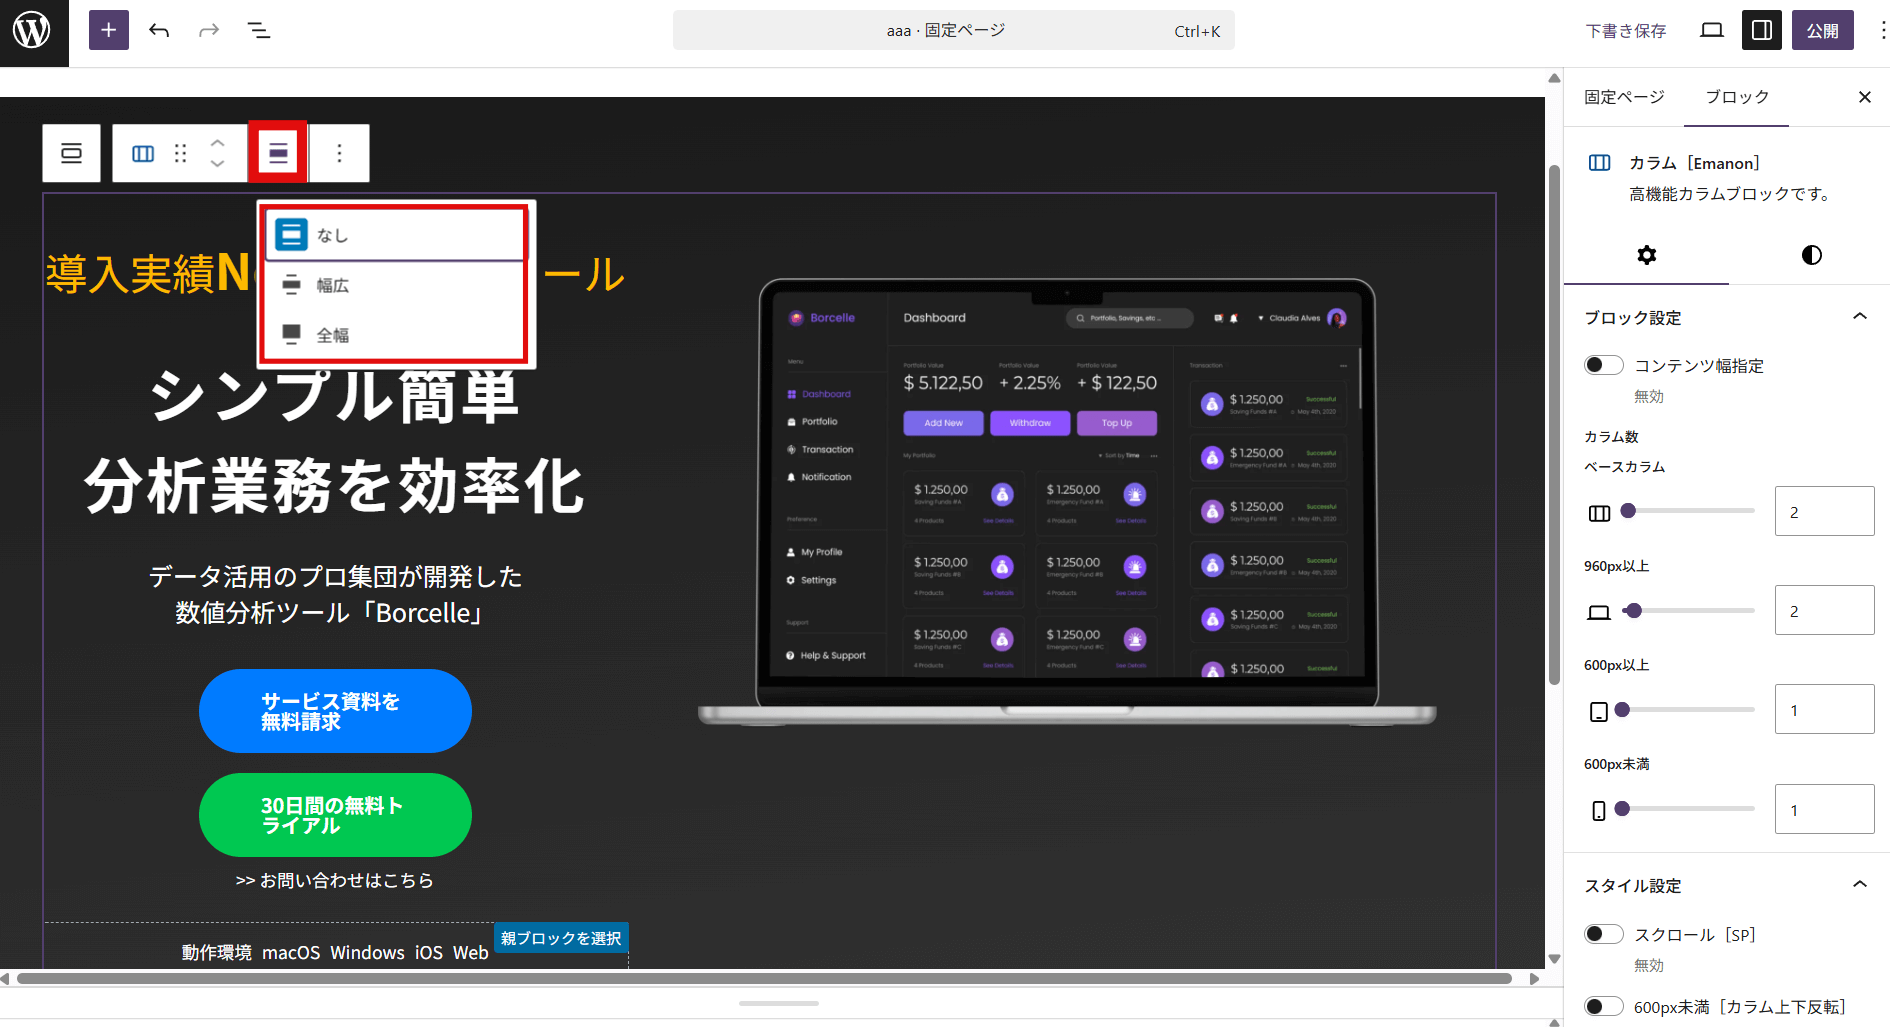Click the undo arrow icon
1890x1027 pixels.
(x=159, y=31)
